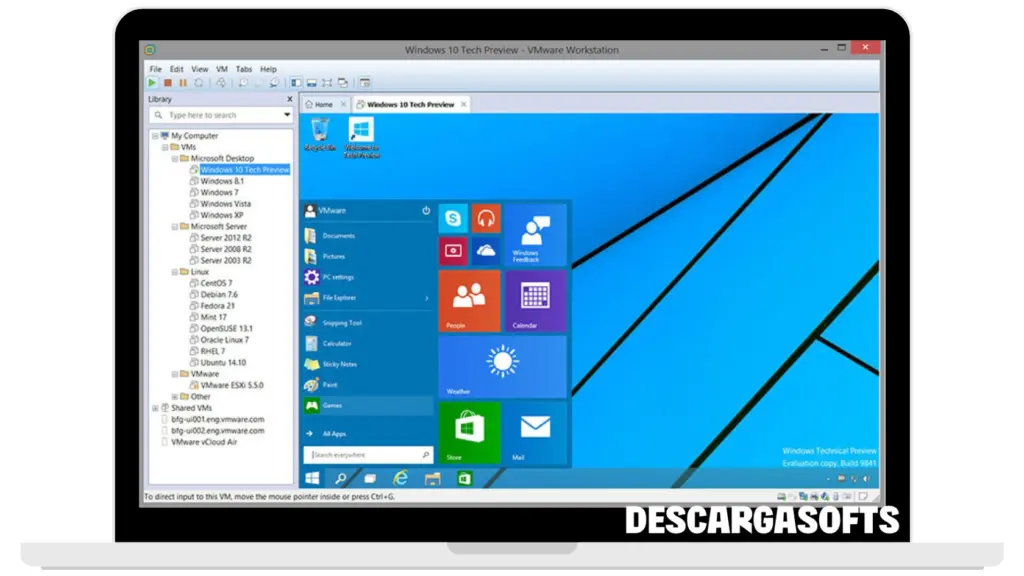Open the Skype tile in Start menu
This screenshot has height=576, width=1024.
(x=453, y=218)
